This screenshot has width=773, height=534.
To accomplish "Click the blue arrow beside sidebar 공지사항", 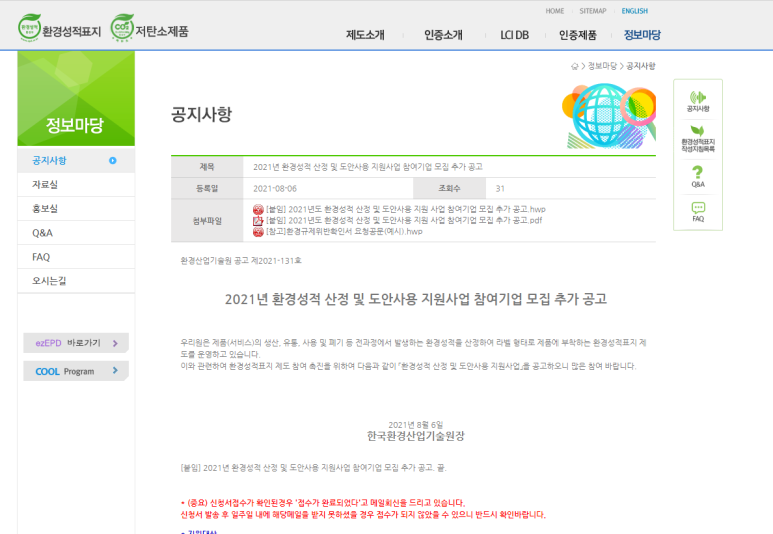I will (x=113, y=160).
